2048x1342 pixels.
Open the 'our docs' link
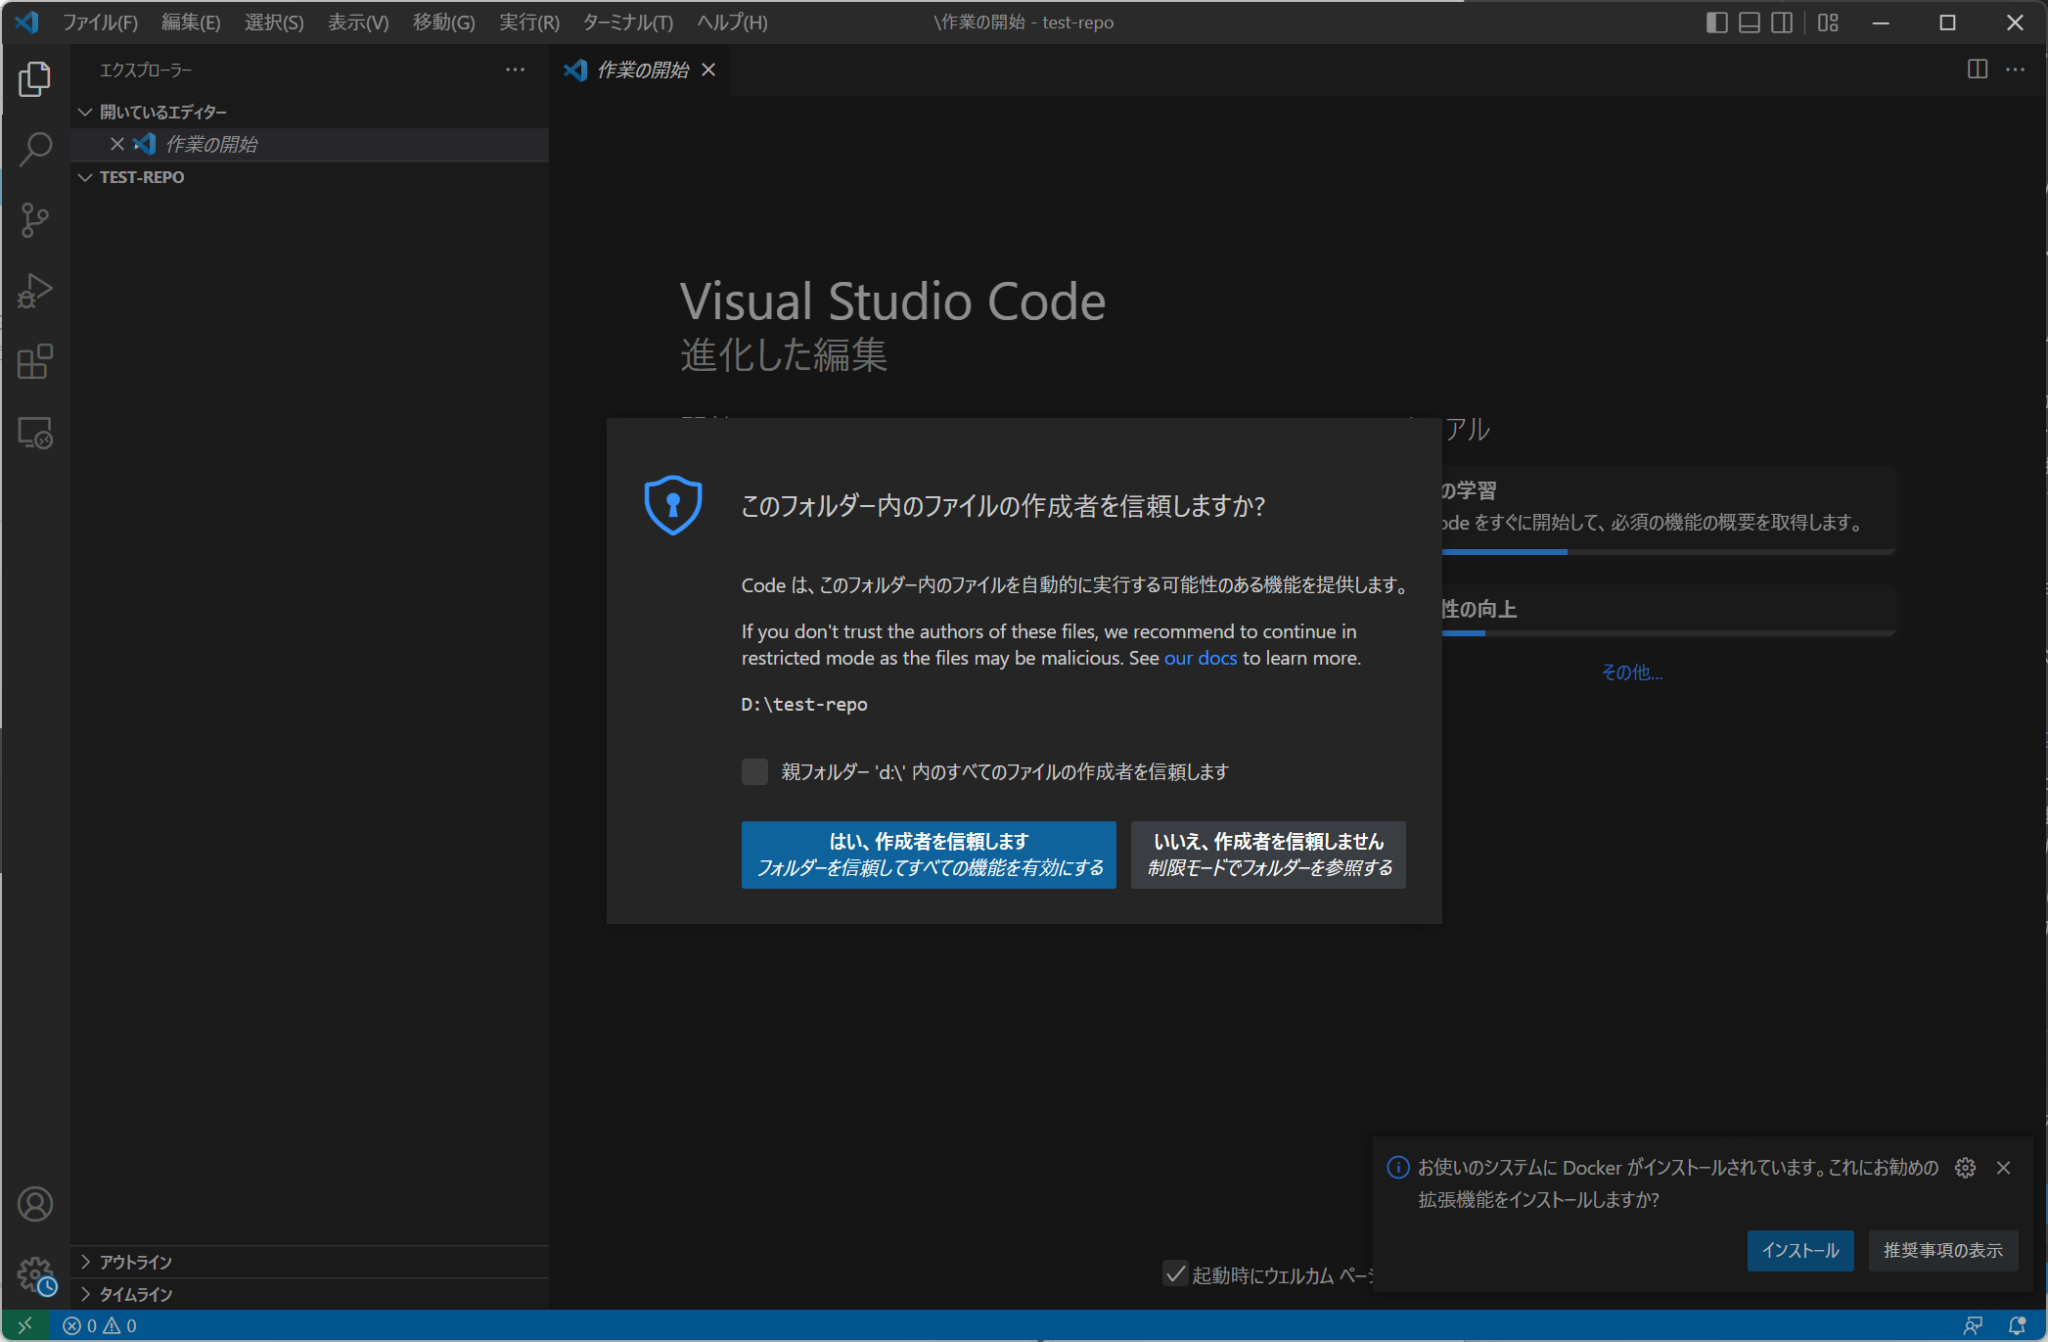pos(1200,658)
